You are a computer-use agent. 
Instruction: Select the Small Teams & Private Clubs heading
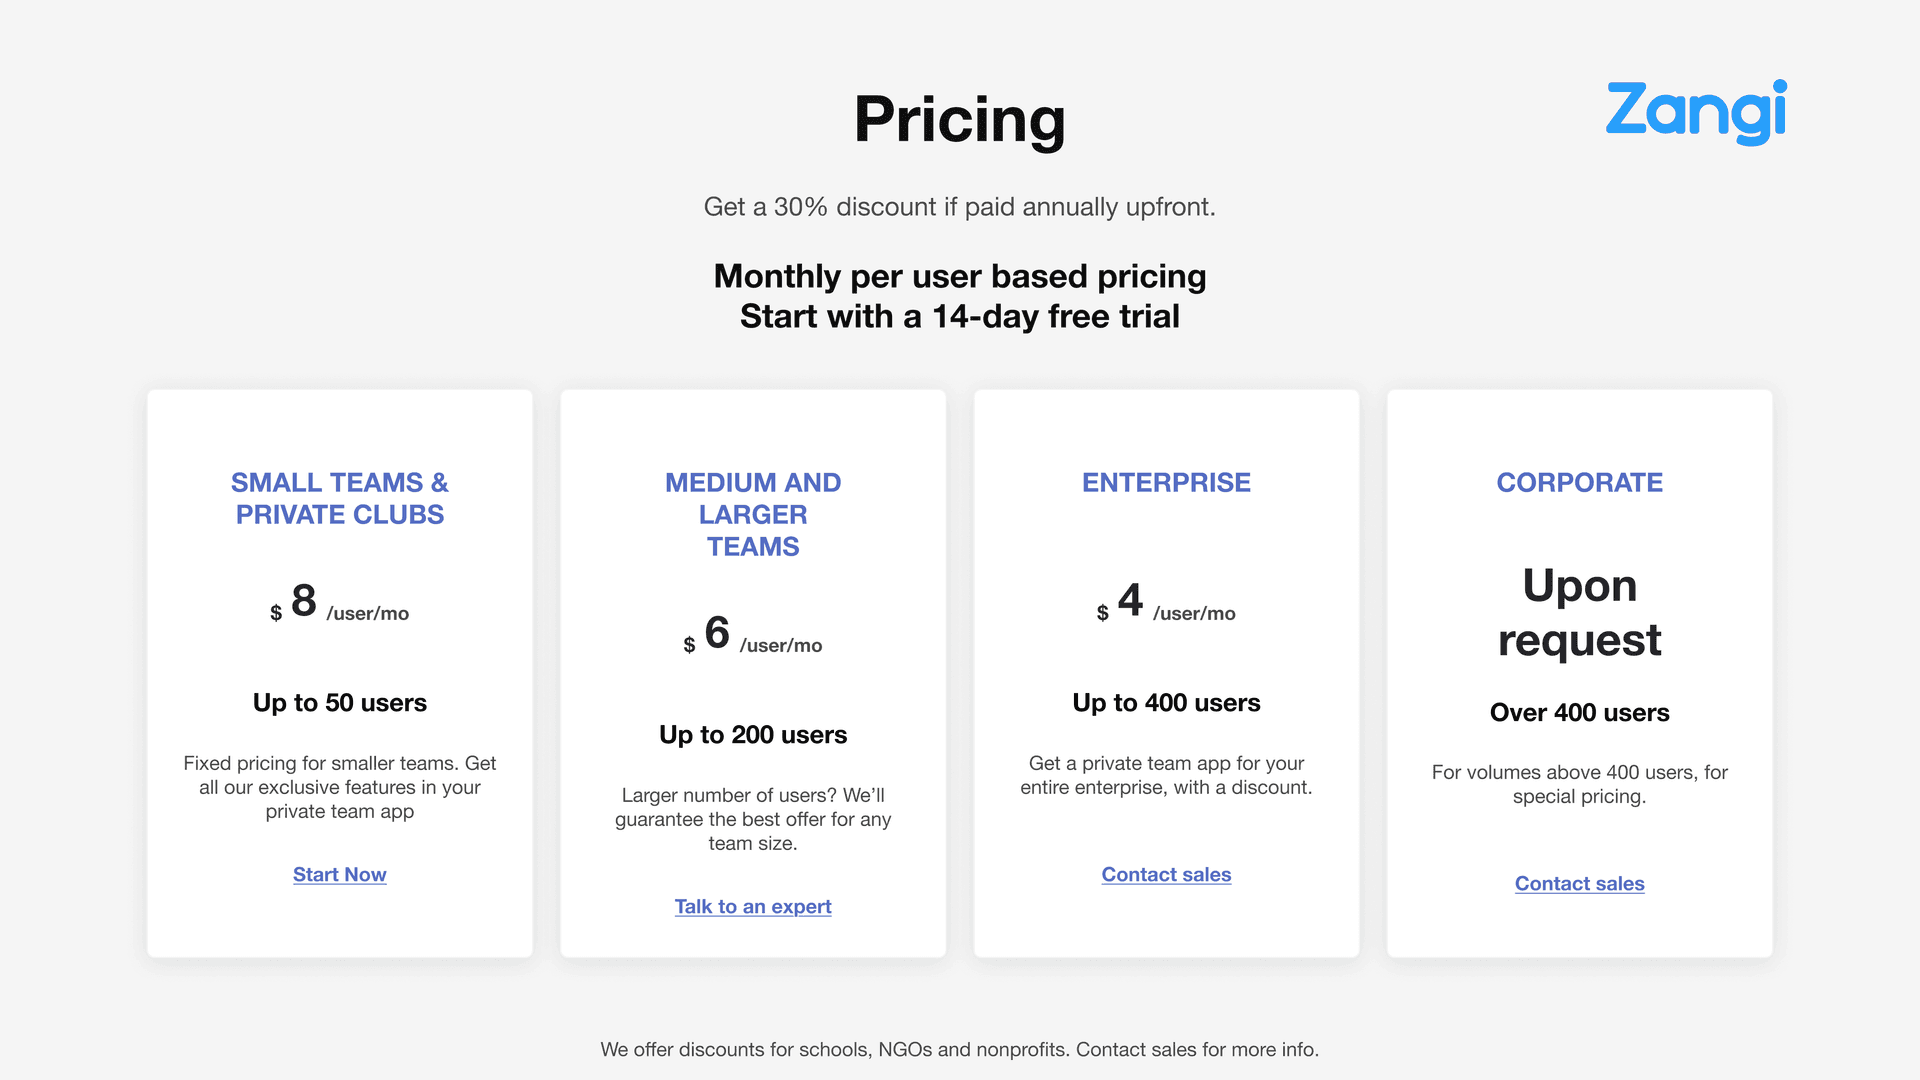tap(339, 498)
